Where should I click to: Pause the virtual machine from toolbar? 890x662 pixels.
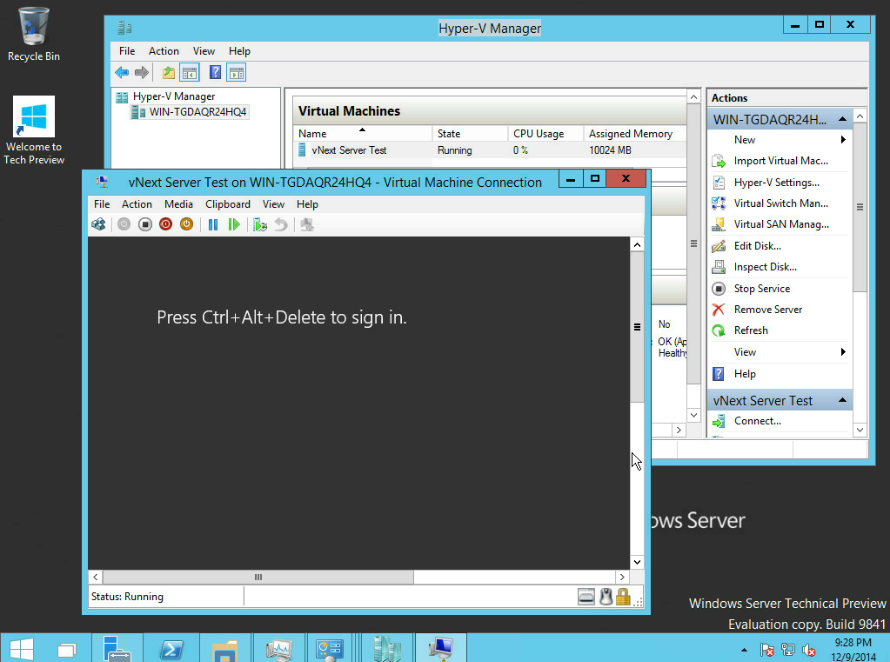coord(213,225)
